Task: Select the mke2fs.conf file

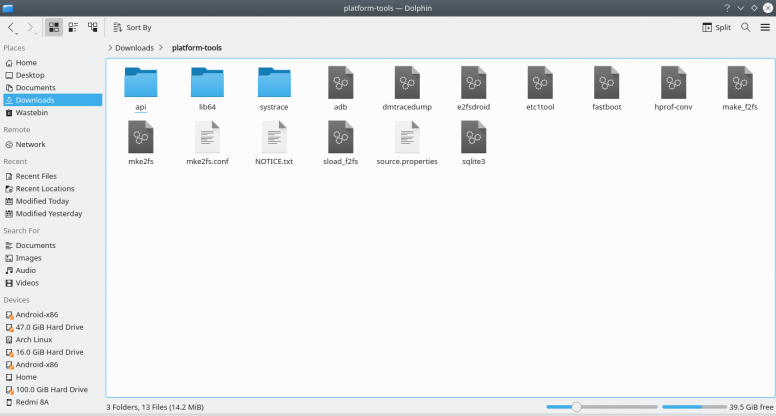Action: coord(207,143)
